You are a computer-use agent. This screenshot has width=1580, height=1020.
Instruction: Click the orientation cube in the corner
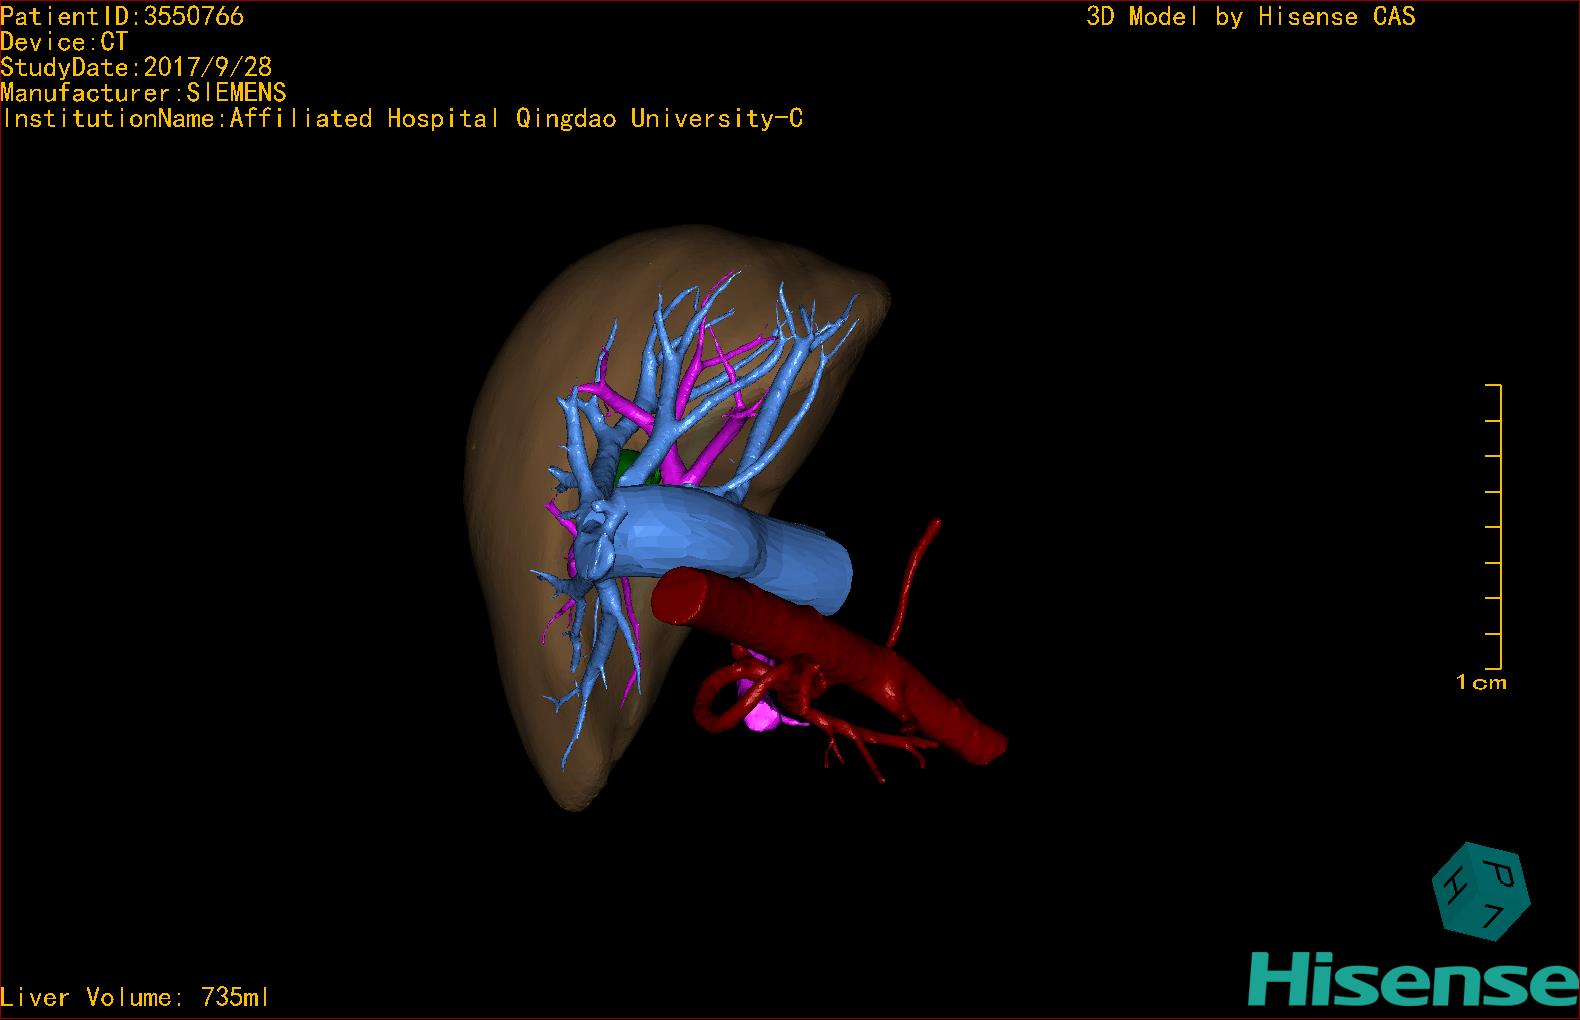click(x=1481, y=892)
